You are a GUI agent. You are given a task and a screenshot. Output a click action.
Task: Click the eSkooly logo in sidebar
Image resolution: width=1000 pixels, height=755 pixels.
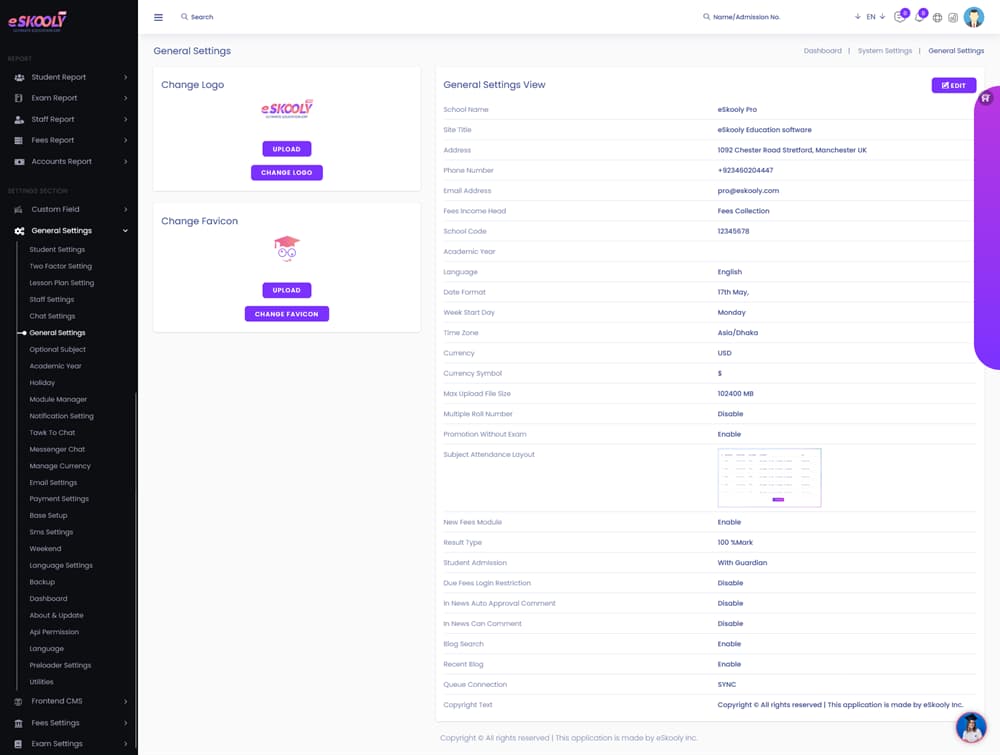pyautogui.click(x=37, y=21)
